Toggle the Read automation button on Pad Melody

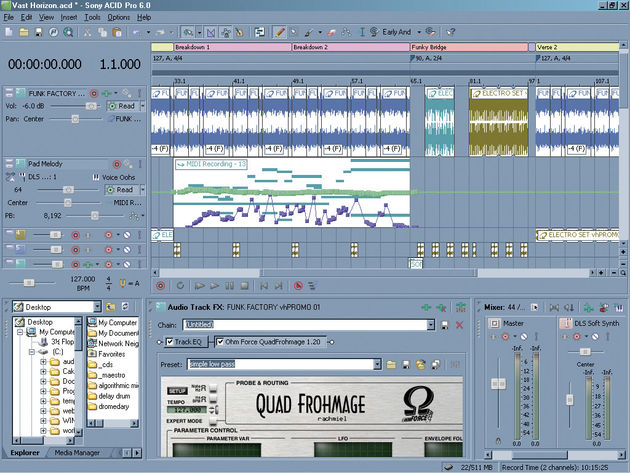pyautogui.click(x=121, y=190)
